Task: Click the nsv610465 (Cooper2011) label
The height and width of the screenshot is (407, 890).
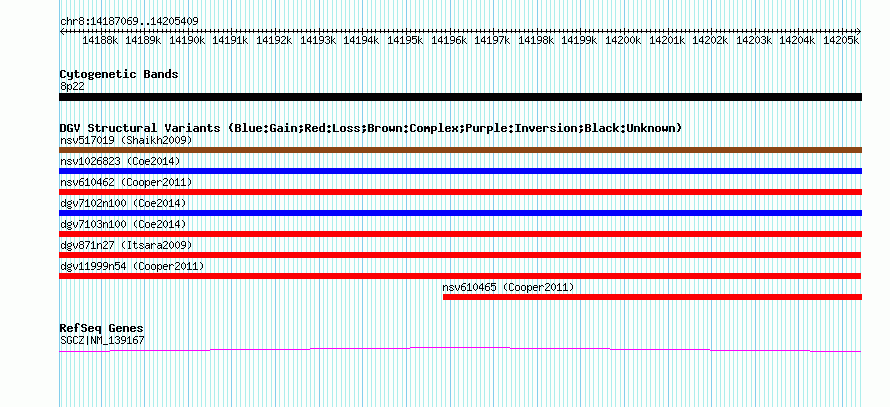Action: point(509,287)
